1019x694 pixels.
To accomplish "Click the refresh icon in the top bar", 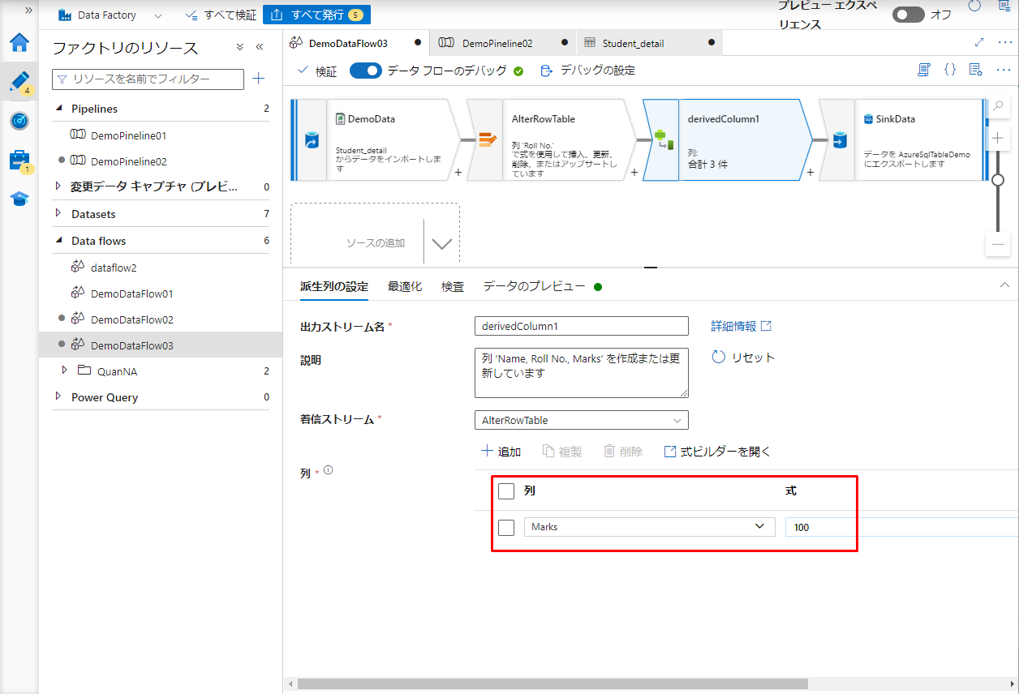I will pyautogui.click(x=974, y=6).
